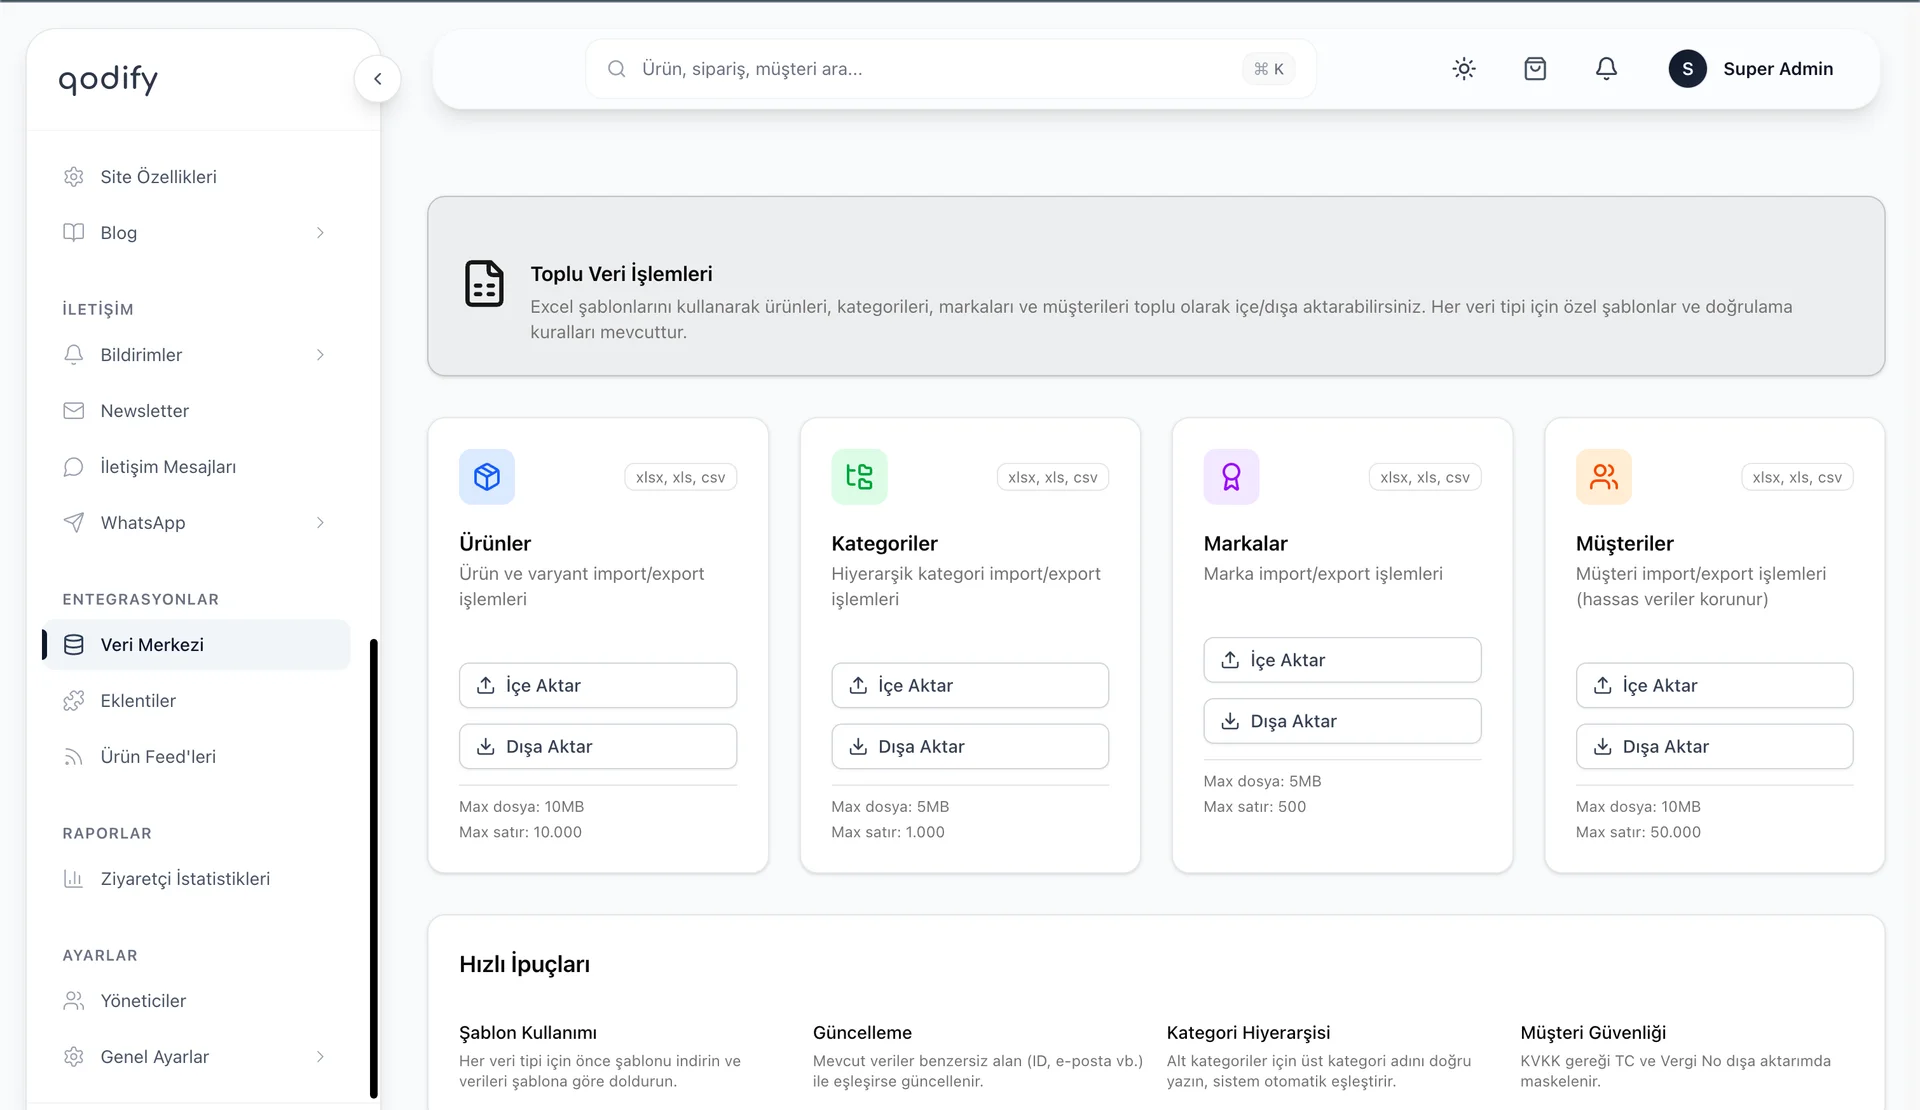This screenshot has width=1920, height=1110.
Task: Go to Ürün Feed'leri page
Action: (x=158, y=757)
